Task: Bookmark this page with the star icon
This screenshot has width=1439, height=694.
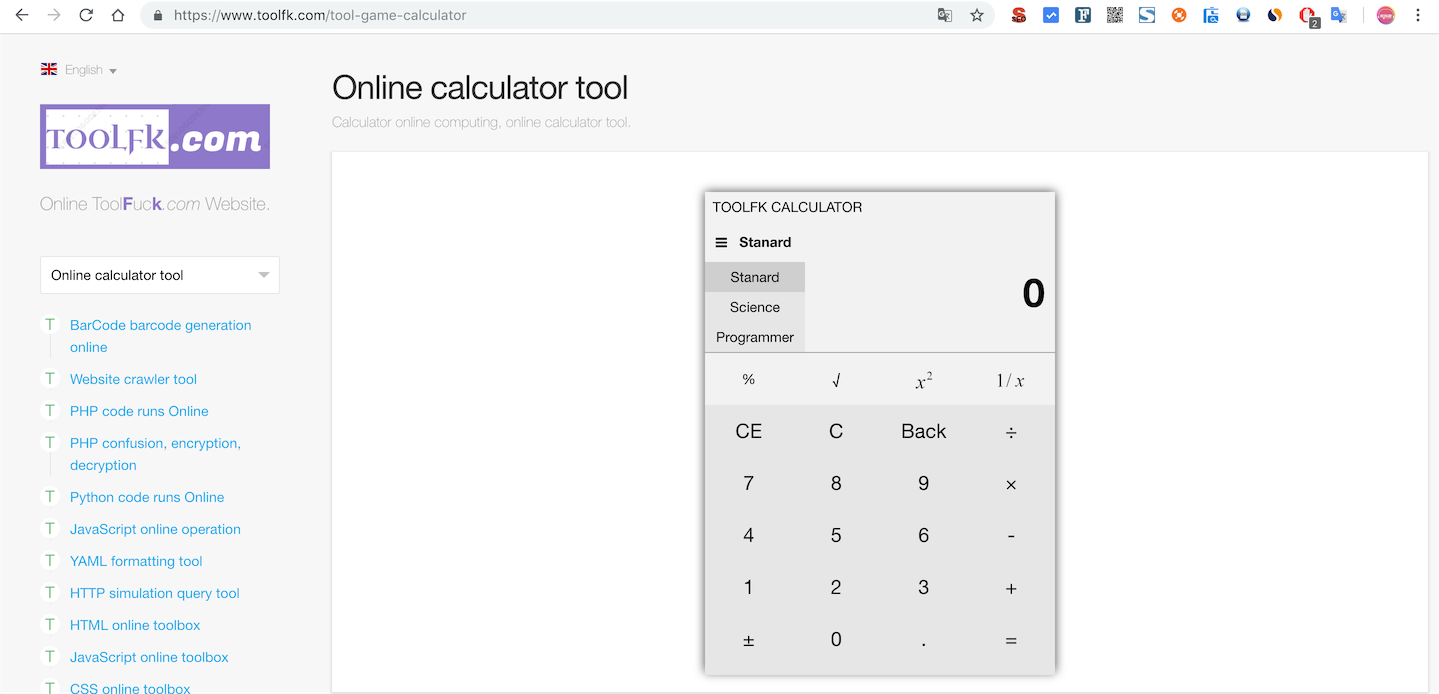Action: 977,15
